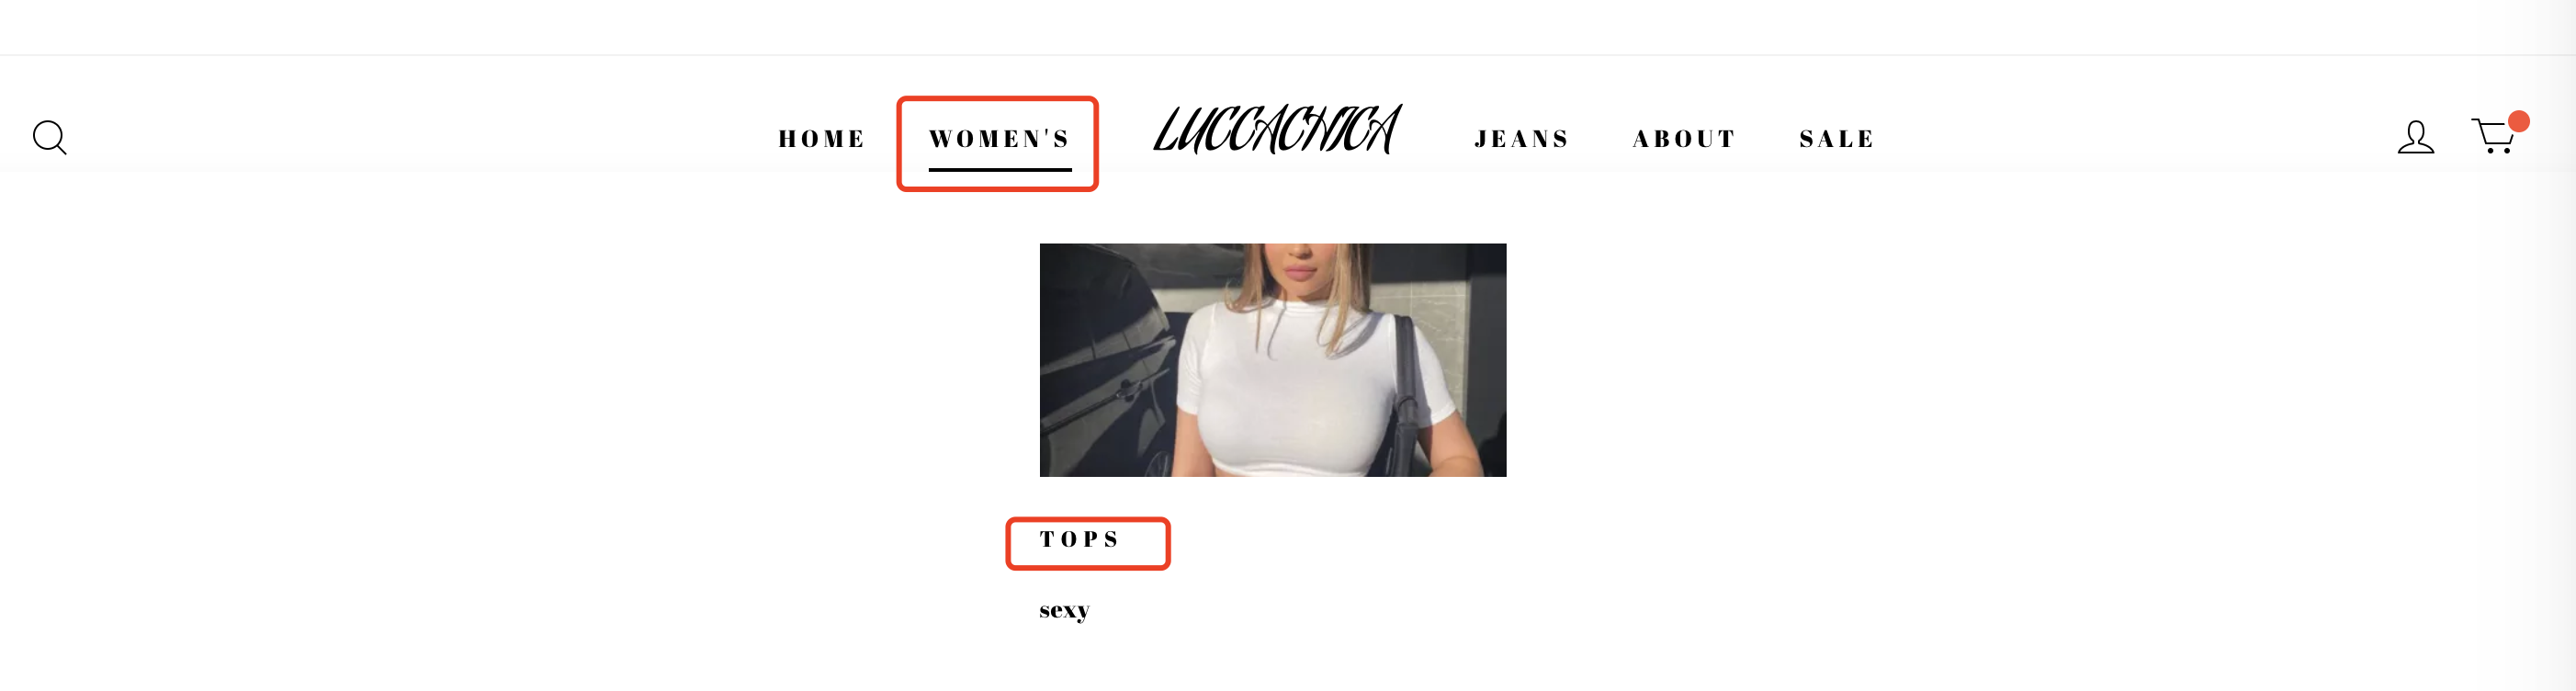Sign in using the profile silhouette
This screenshot has width=2576, height=691.
2416,137
